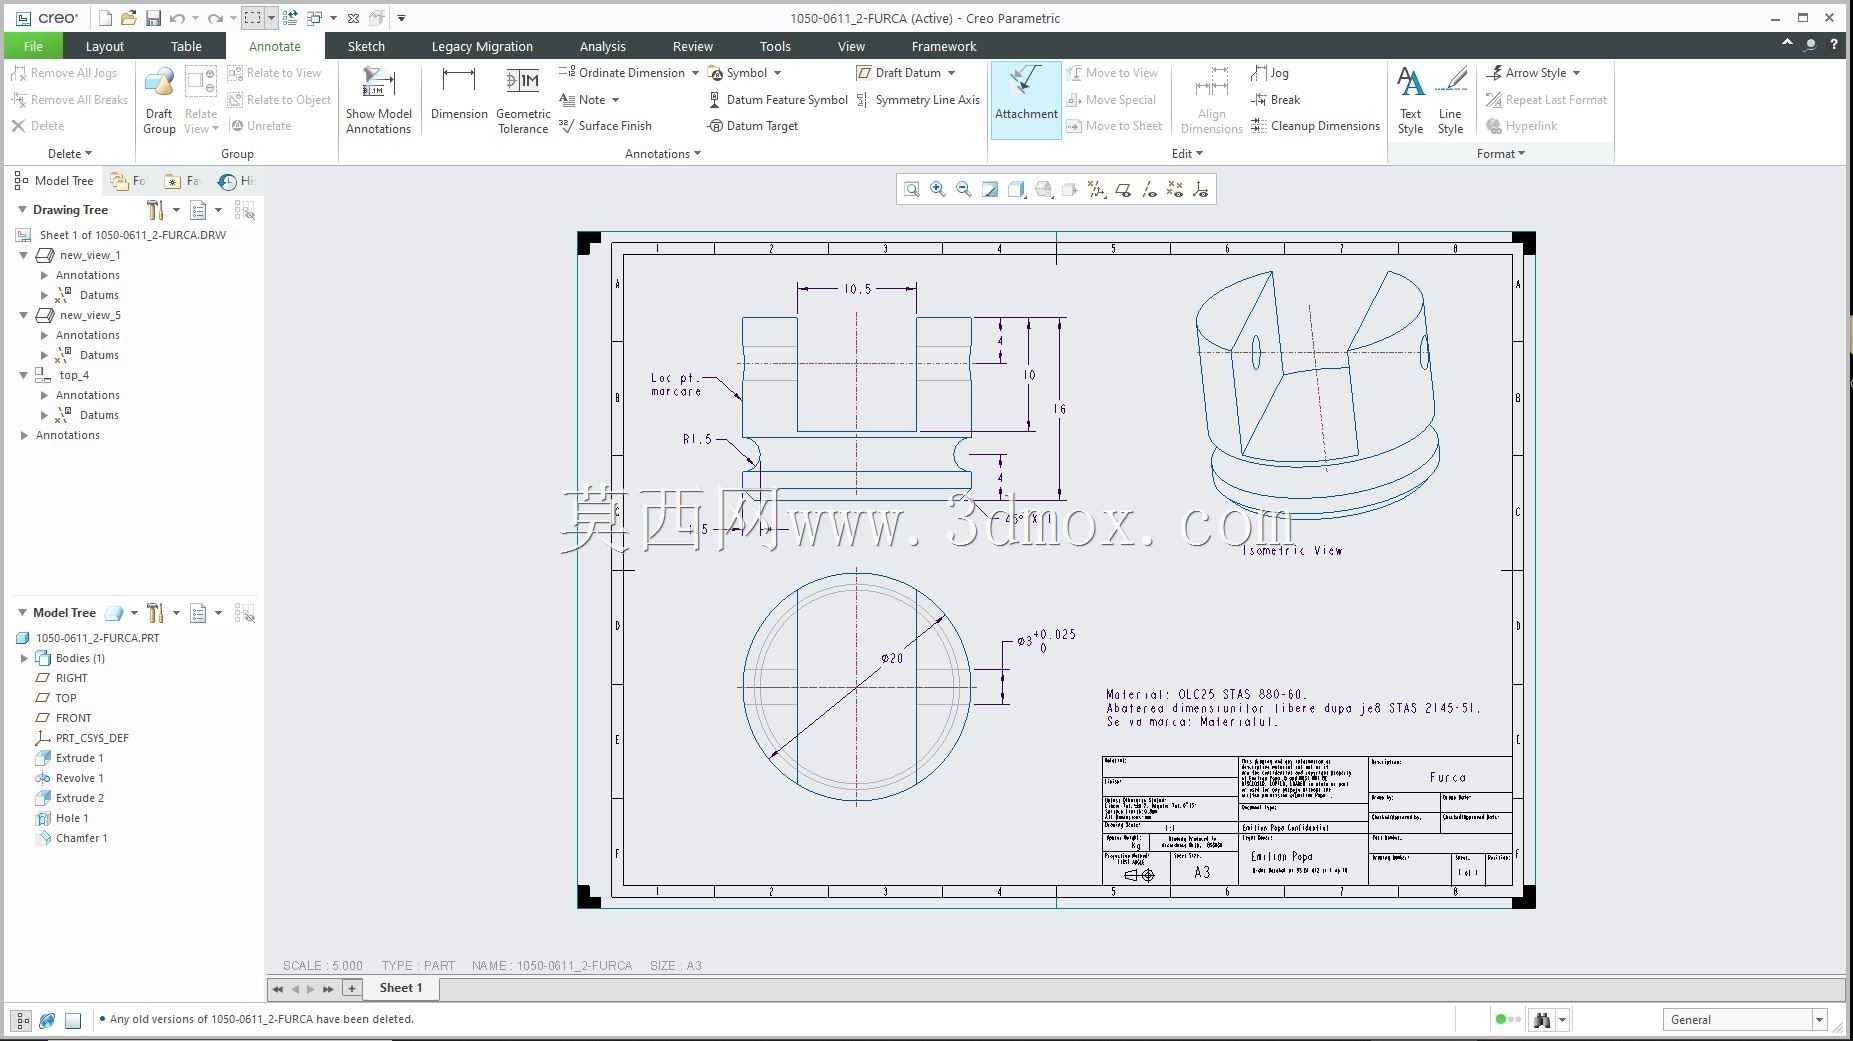
Task: Open the Symbol dropdown
Action: [x=777, y=73]
